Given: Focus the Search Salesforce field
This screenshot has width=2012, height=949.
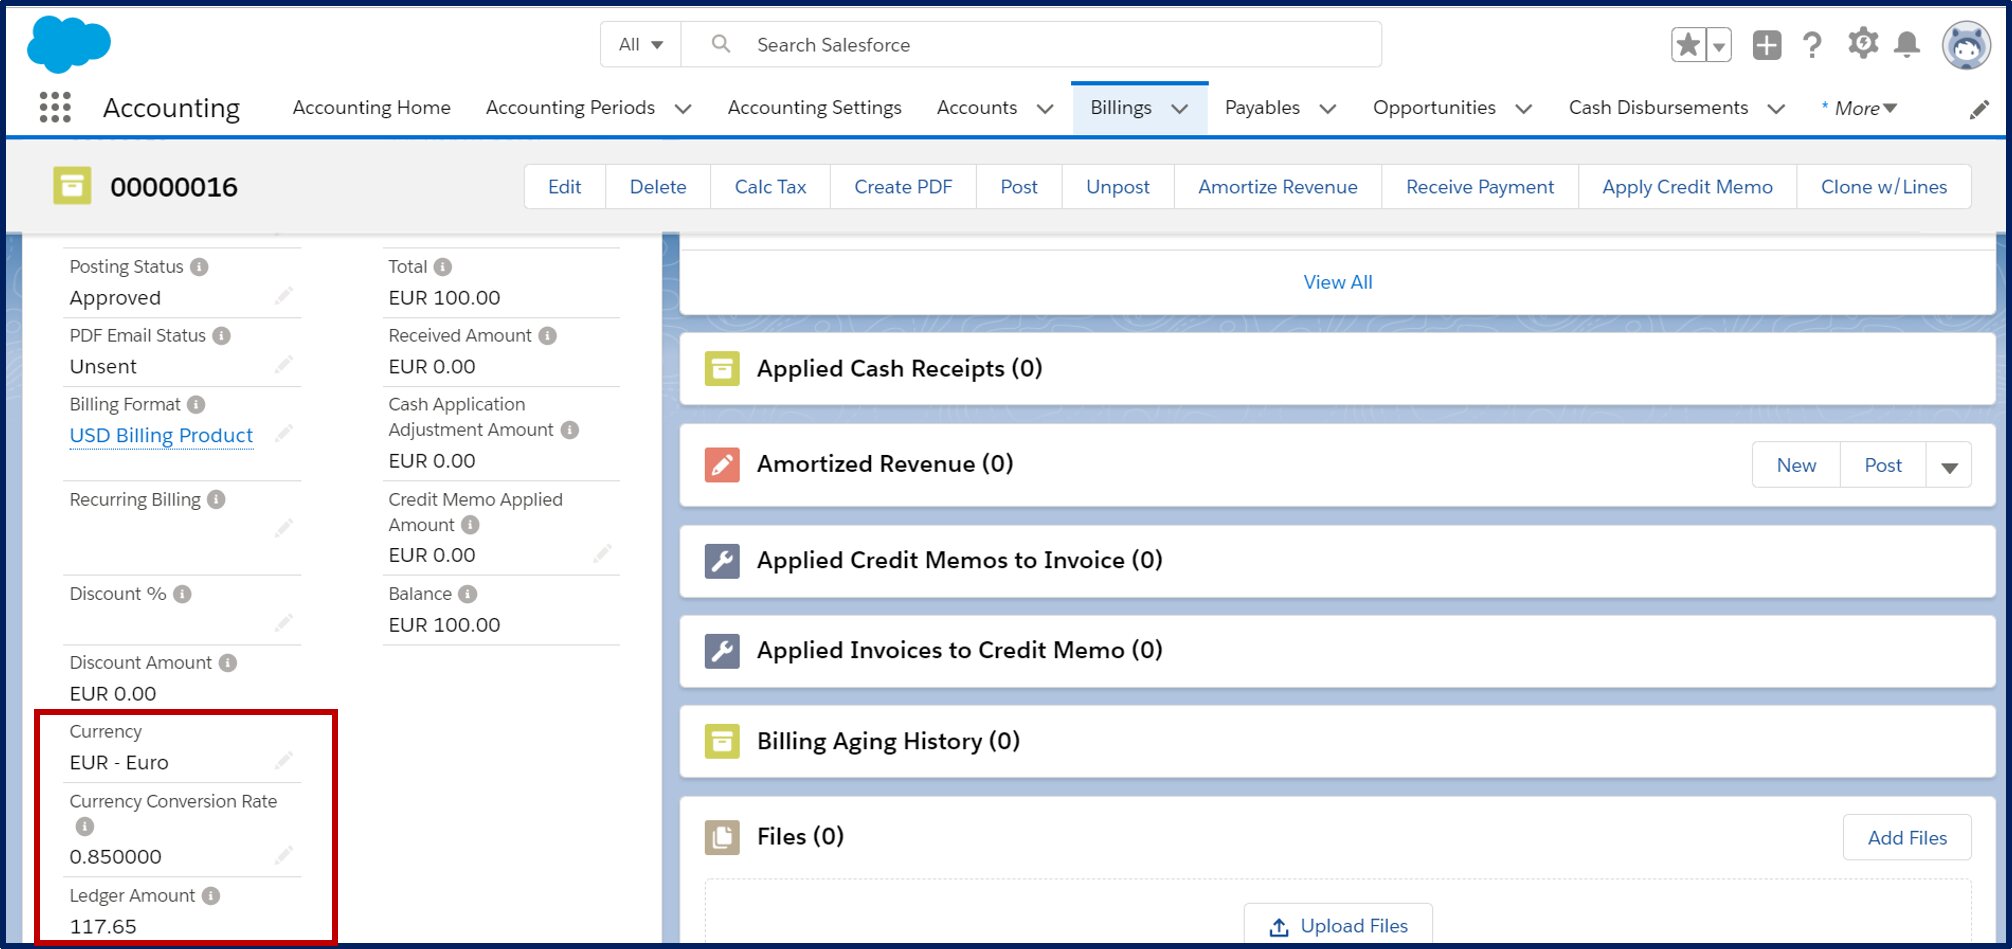Looking at the screenshot, I should (x=1031, y=45).
